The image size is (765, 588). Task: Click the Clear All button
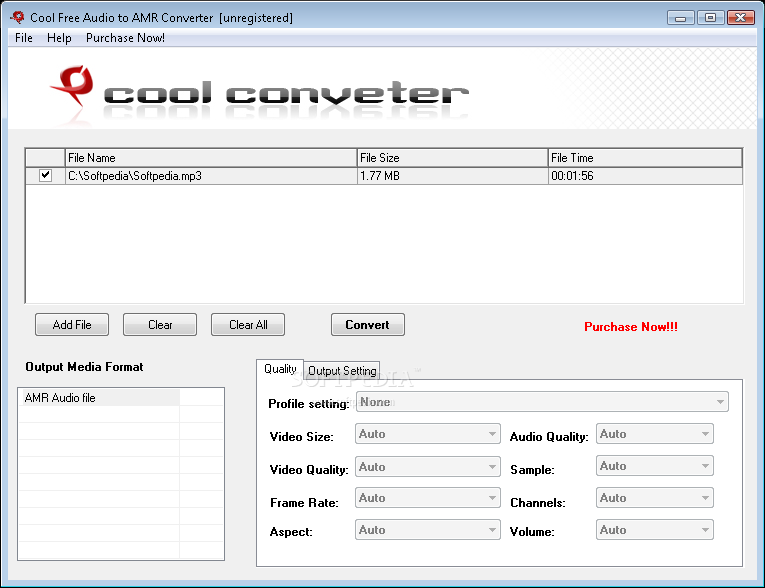248,324
